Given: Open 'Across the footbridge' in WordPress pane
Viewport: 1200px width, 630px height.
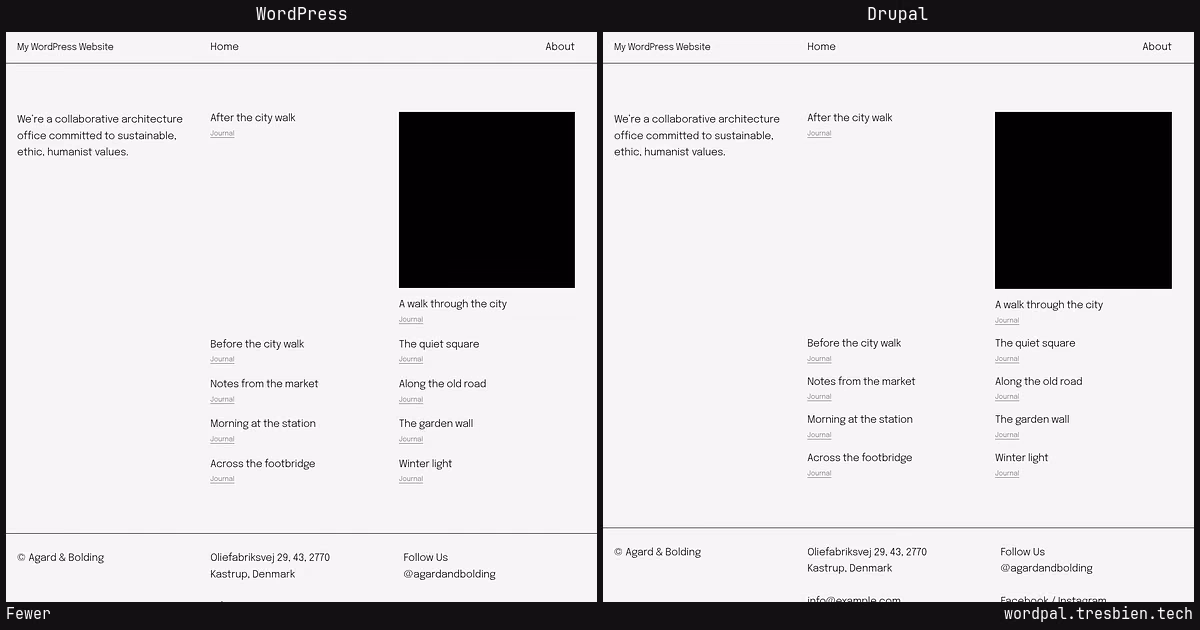Looking at the screenshot, I should [263, 464].
